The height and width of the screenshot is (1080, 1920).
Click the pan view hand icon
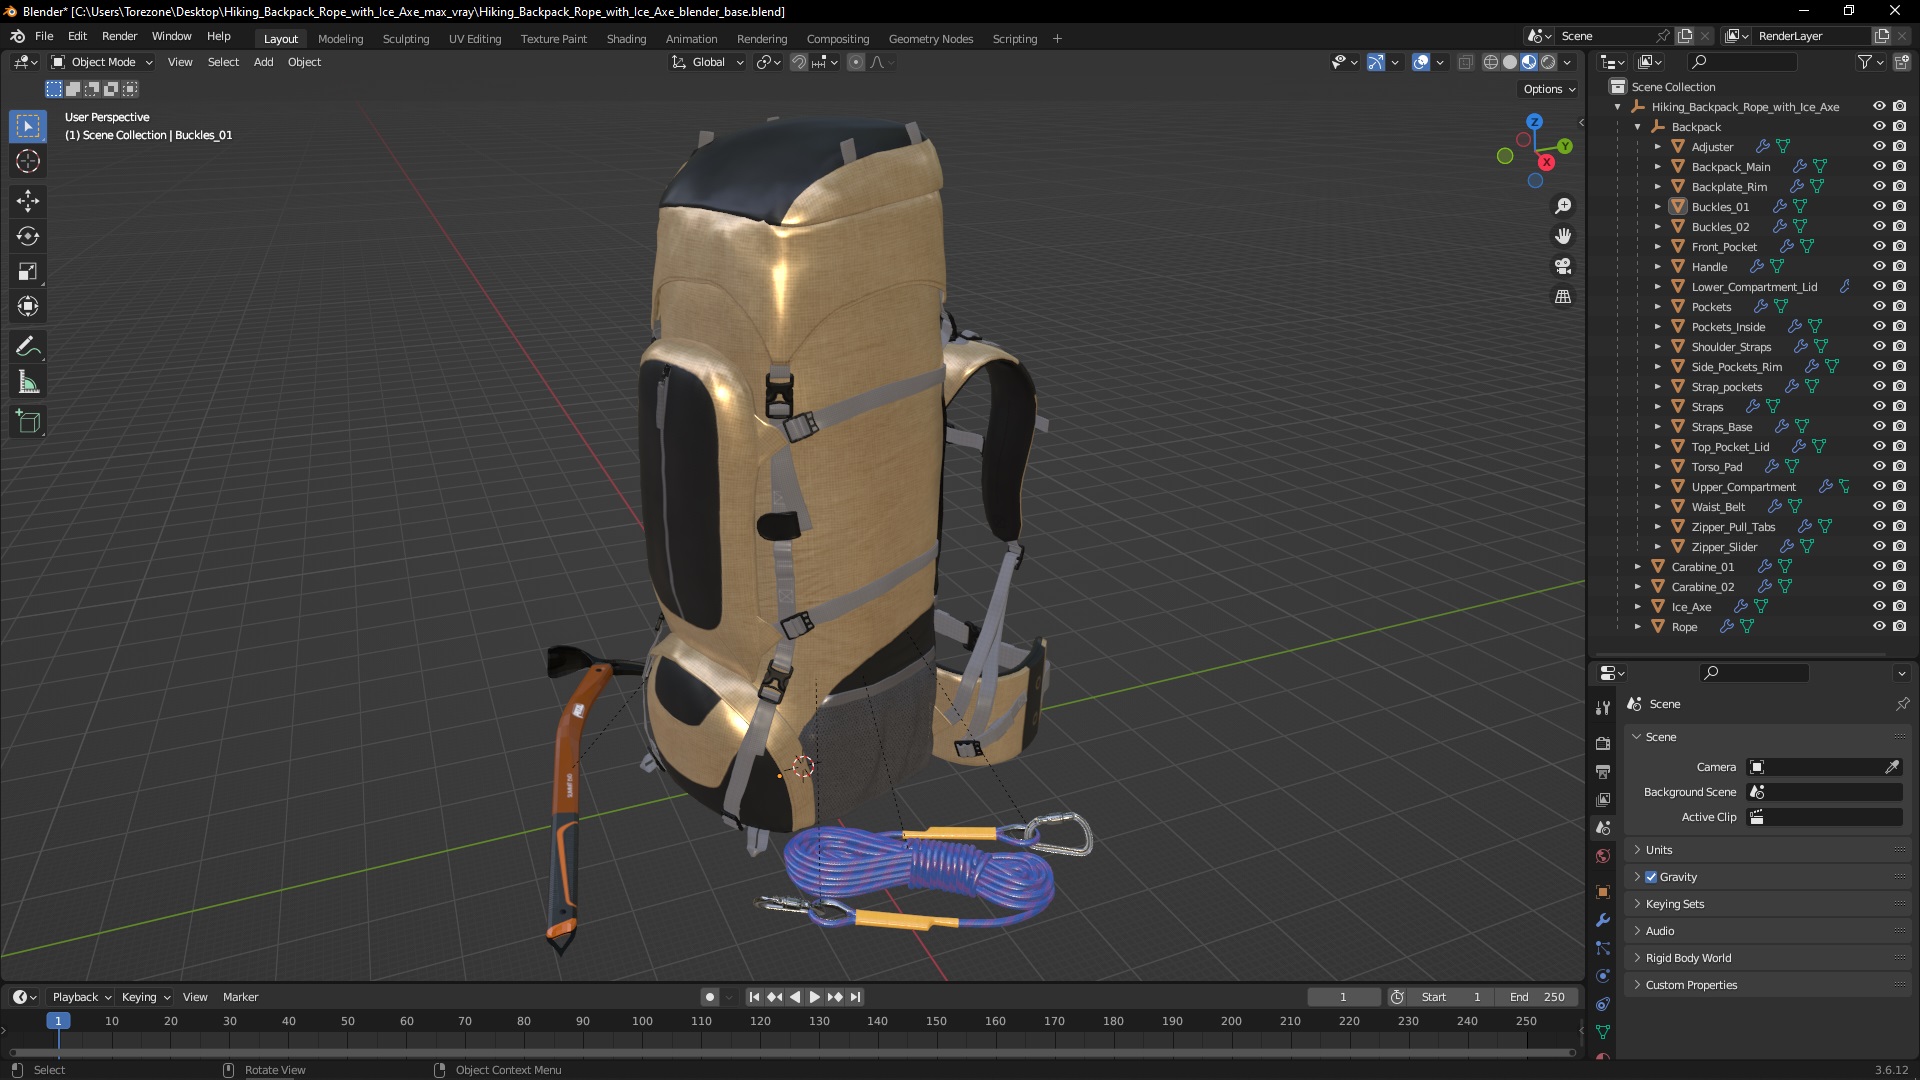pos(1563,236)
